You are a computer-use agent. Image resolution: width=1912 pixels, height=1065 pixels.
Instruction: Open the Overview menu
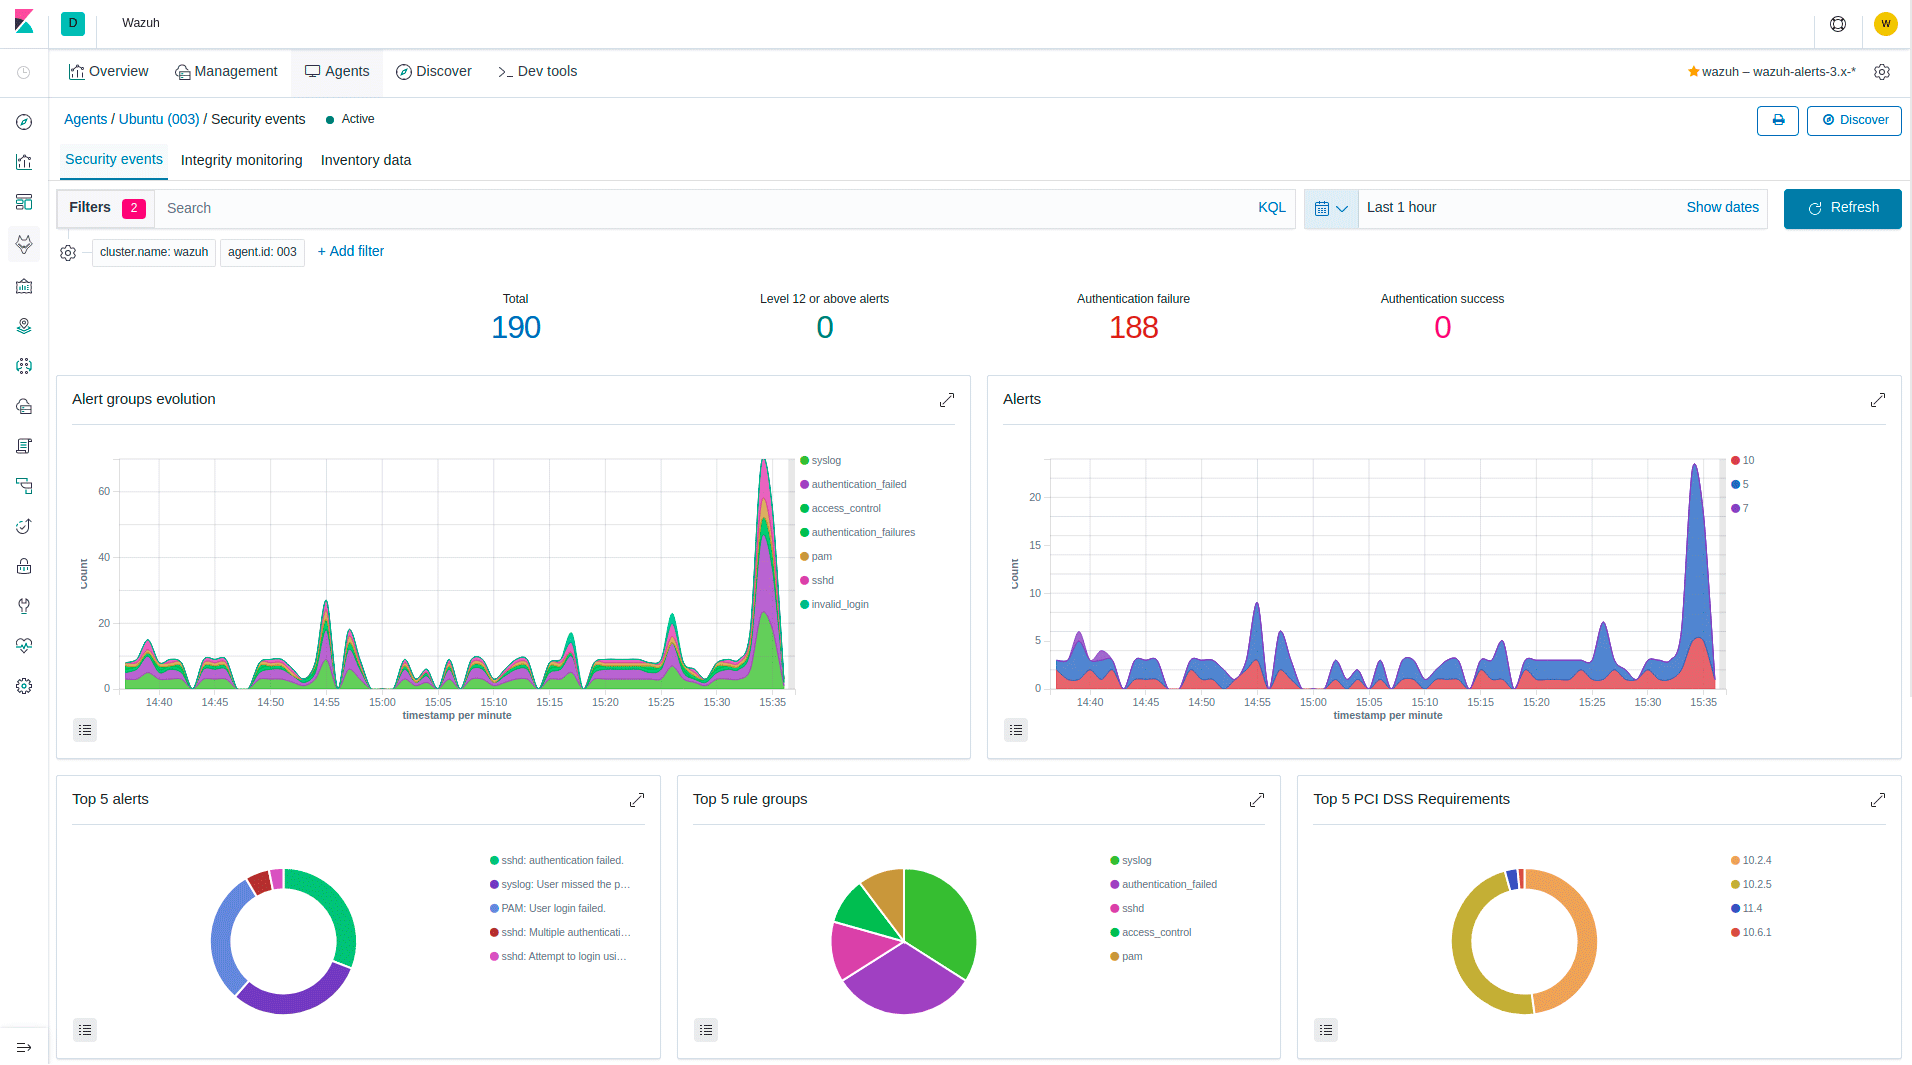(x=109, y=72)
